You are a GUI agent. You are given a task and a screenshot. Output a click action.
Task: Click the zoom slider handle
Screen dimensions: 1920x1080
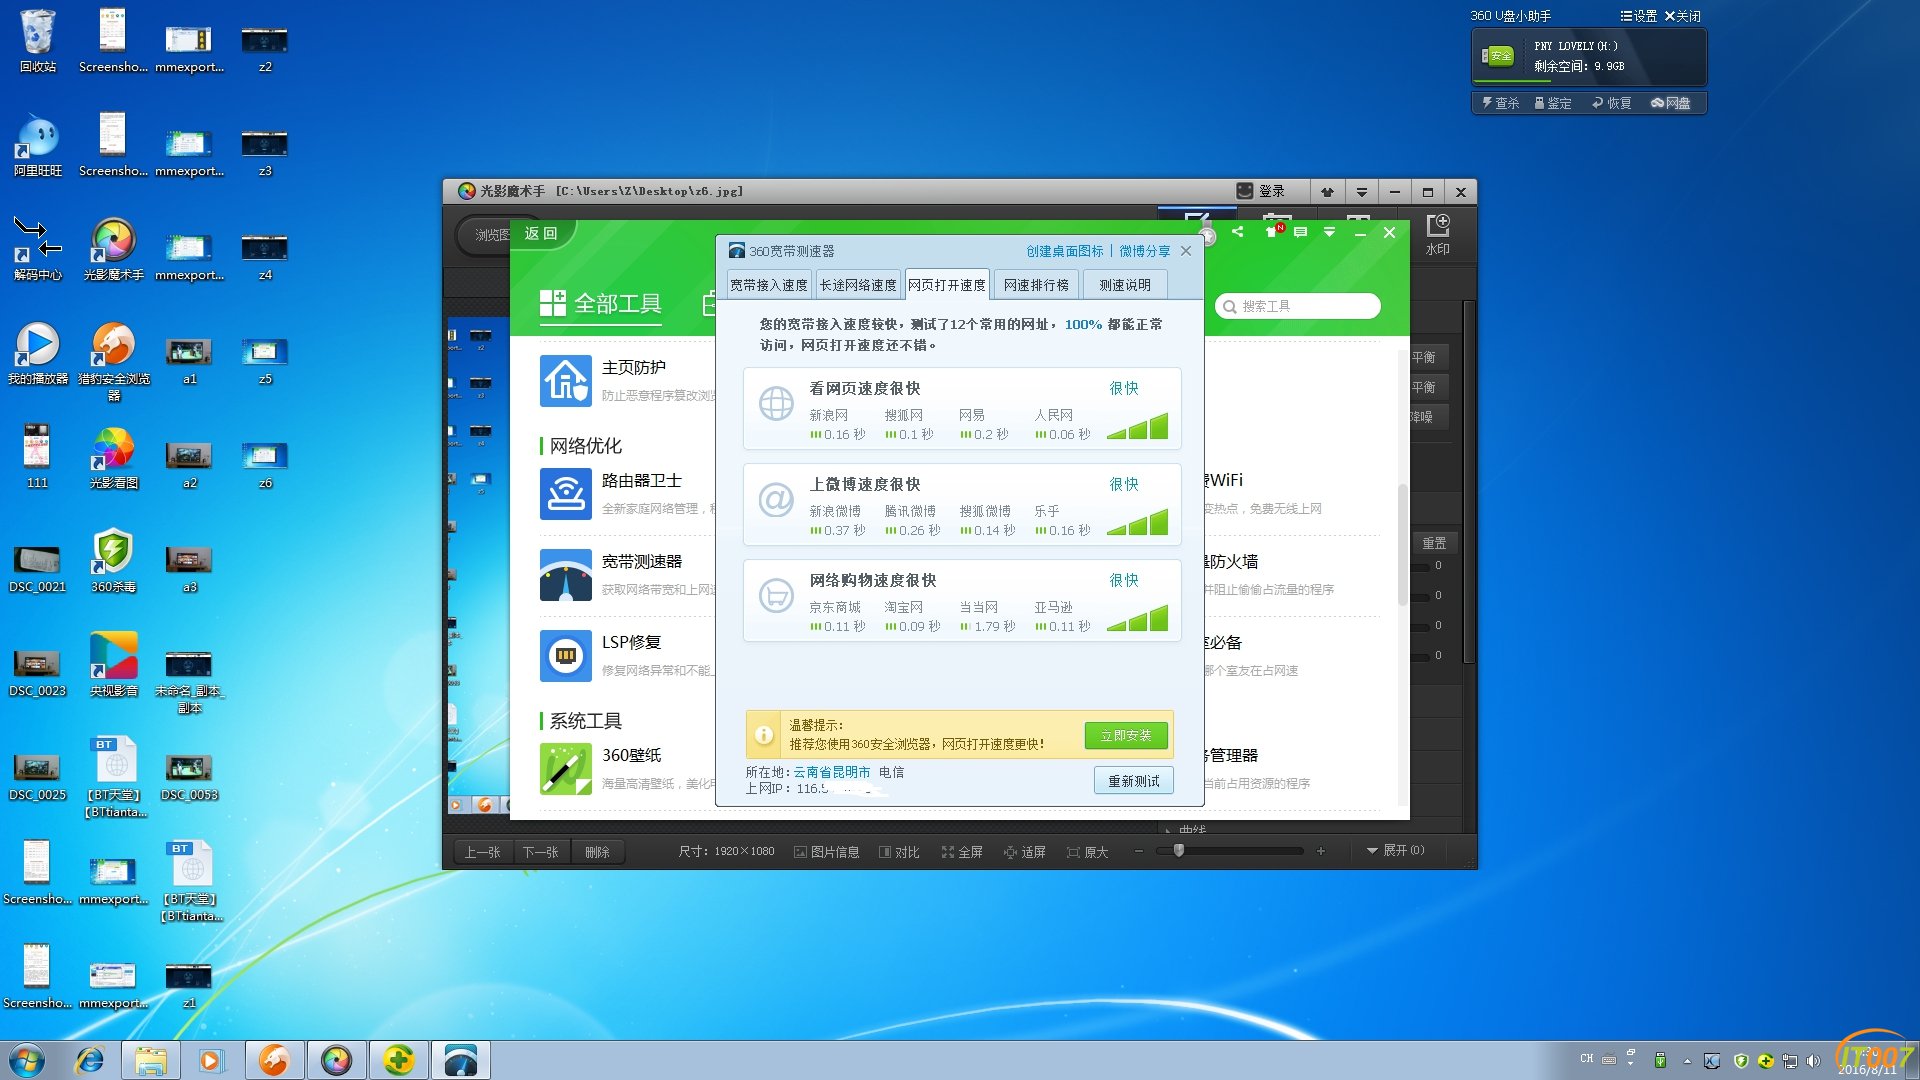[x=1179, y=851]
